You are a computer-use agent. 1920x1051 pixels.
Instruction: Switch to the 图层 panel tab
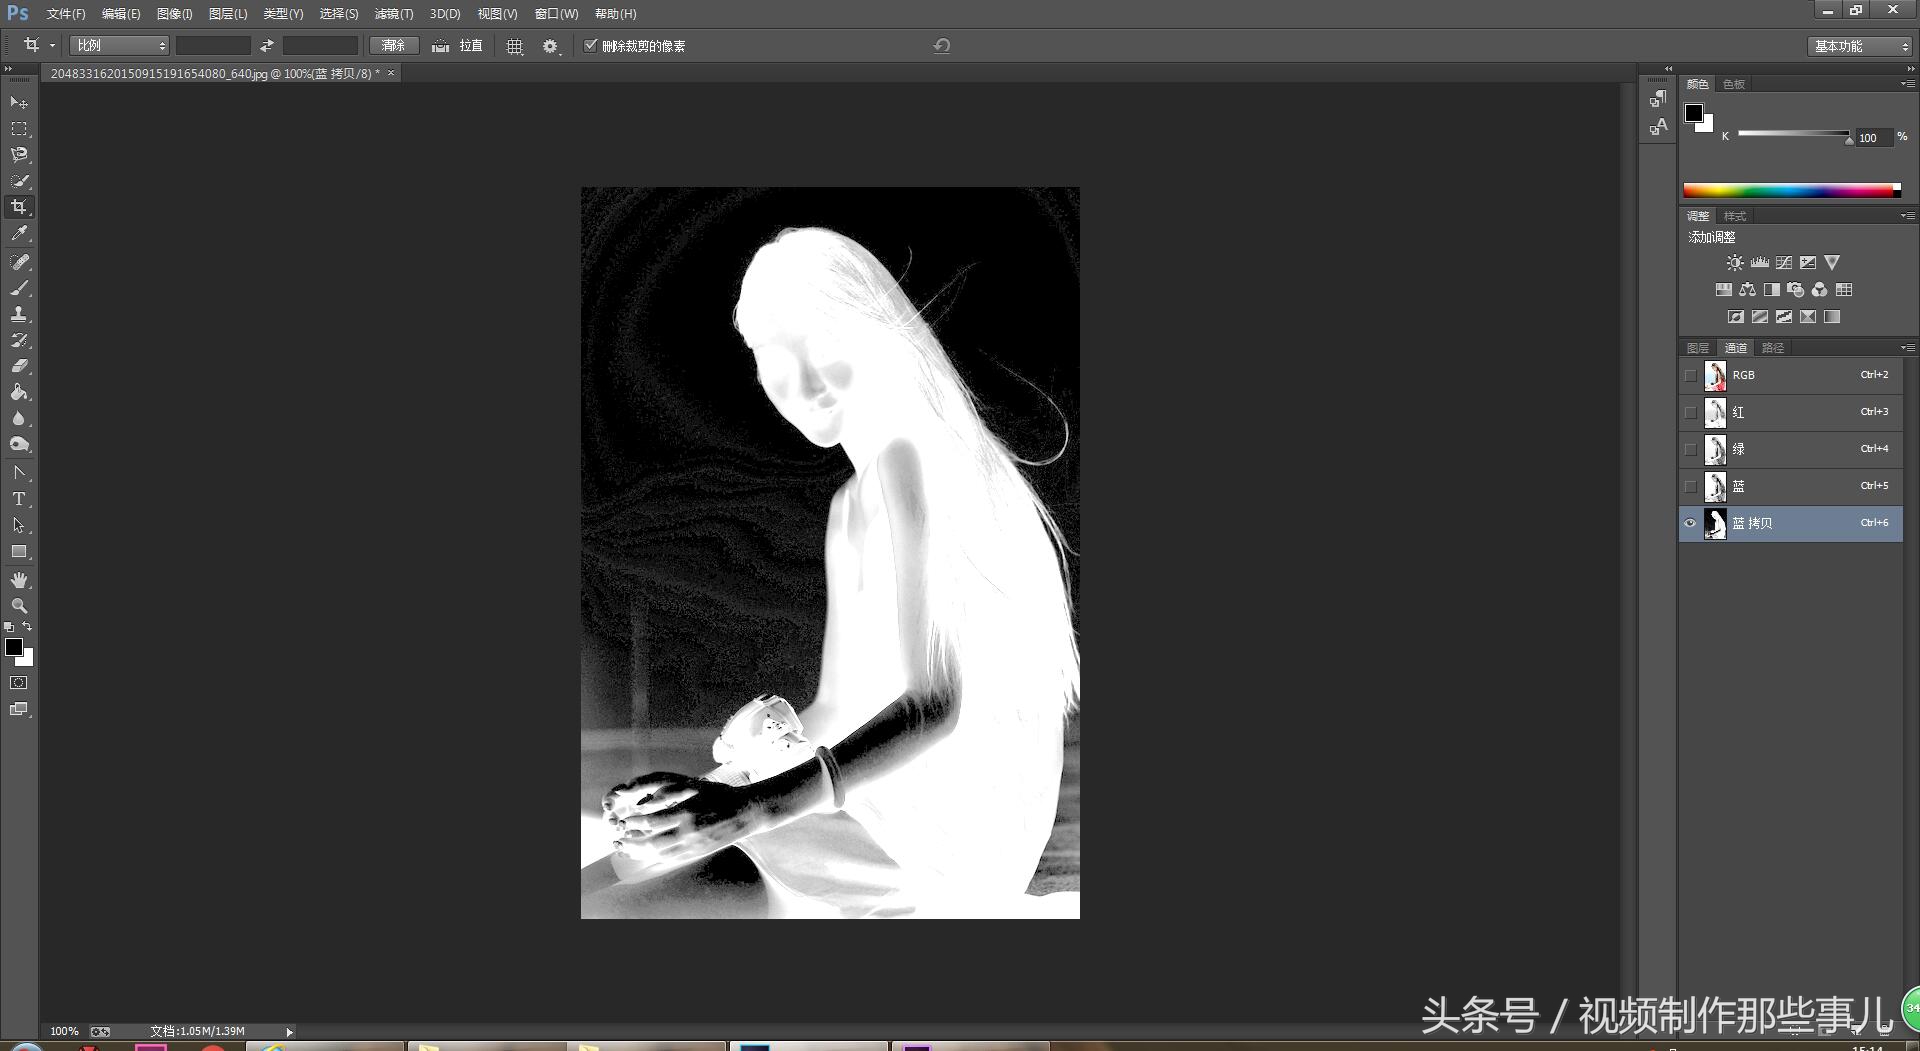point(1698,348)
